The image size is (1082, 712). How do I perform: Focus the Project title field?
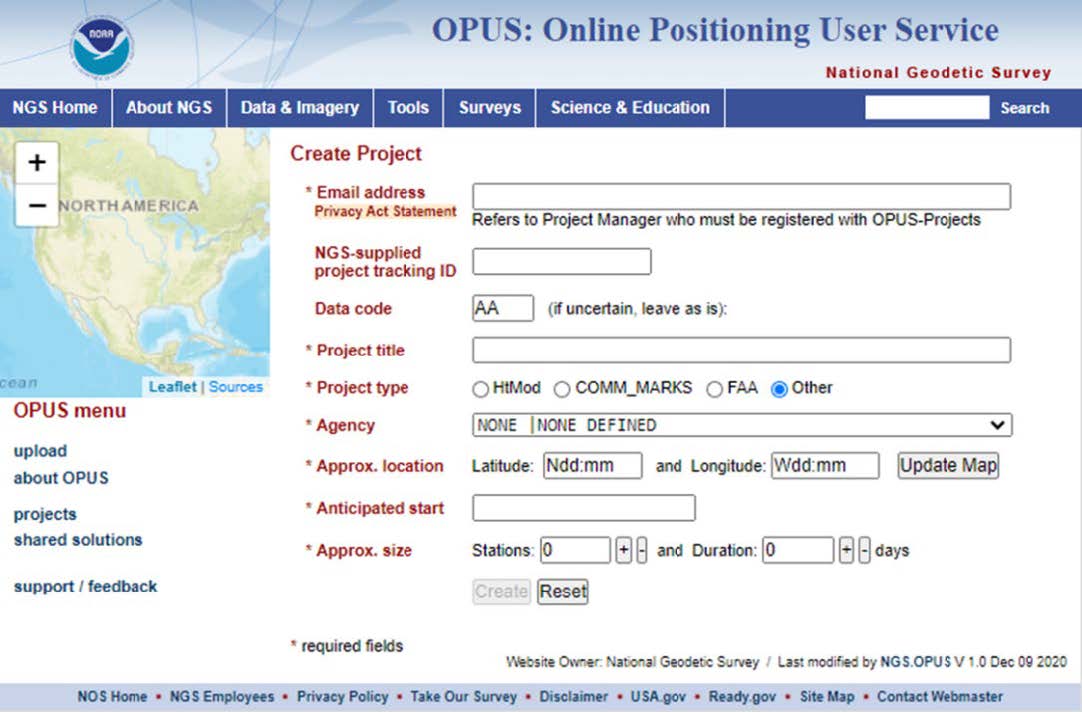coord(742,350)
